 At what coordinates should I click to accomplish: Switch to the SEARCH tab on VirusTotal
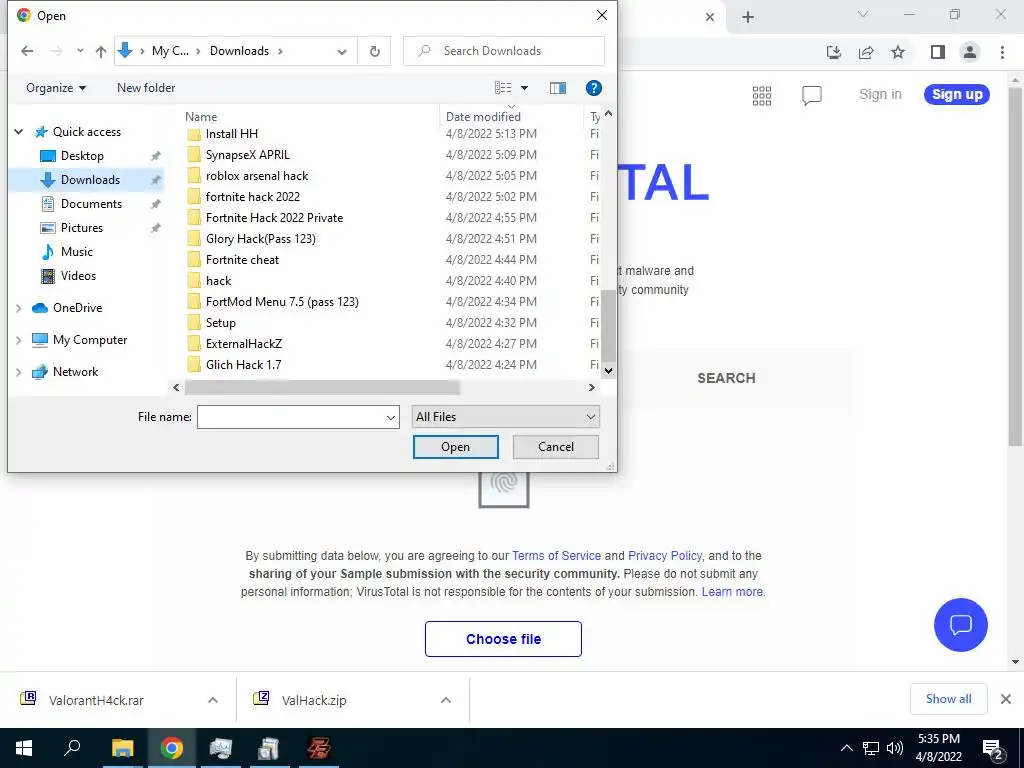tap(726, 378)
